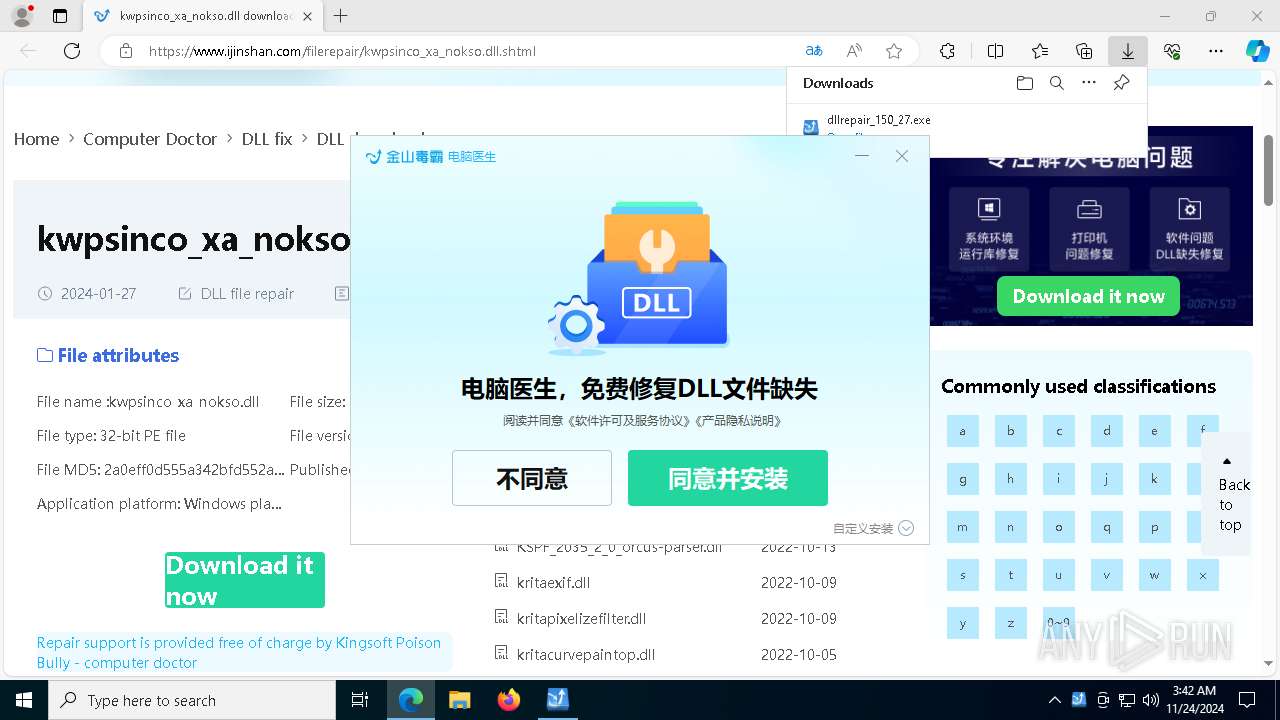Toggle split screen icon

tap(995, 51)
